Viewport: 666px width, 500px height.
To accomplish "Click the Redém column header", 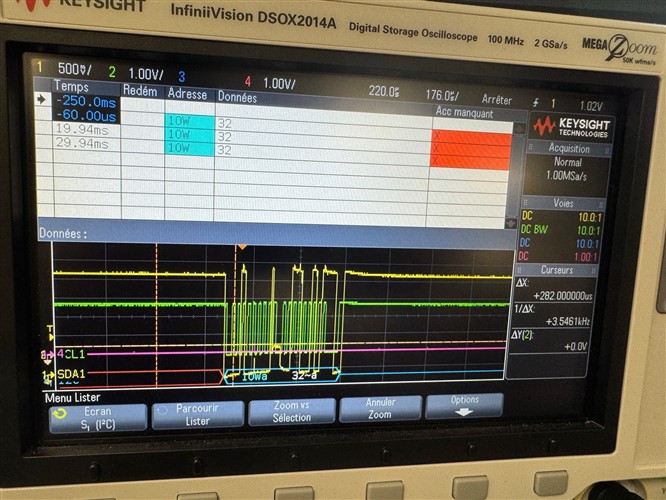I will (140, 91).
